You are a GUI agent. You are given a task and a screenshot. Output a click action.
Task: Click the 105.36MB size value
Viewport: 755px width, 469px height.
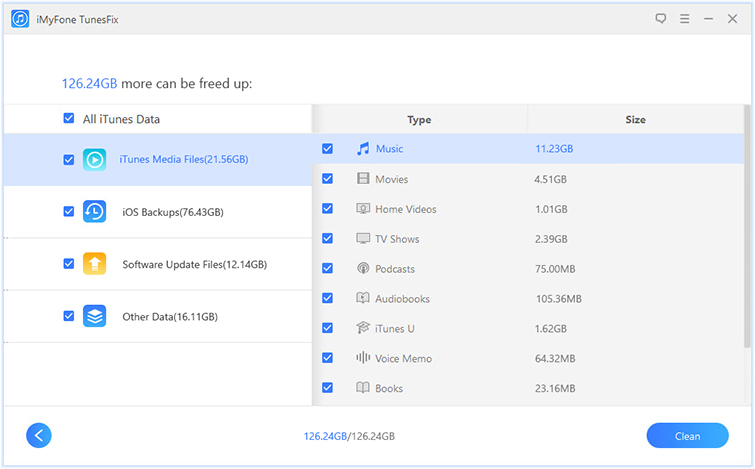coord(559,299)
